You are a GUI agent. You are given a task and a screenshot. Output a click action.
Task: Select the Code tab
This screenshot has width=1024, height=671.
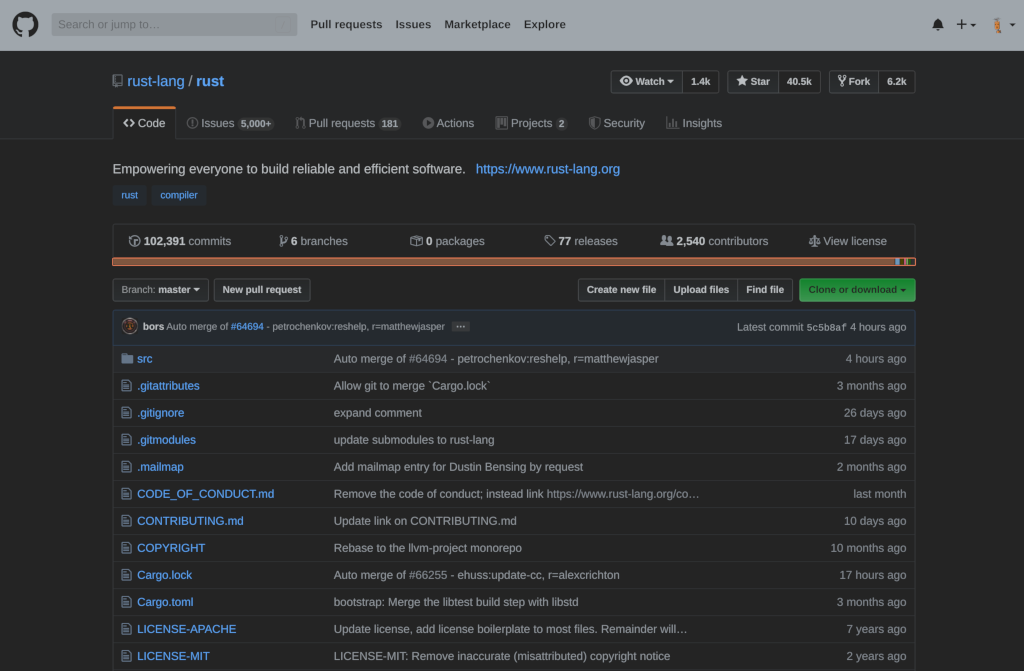tap(144, 123)
